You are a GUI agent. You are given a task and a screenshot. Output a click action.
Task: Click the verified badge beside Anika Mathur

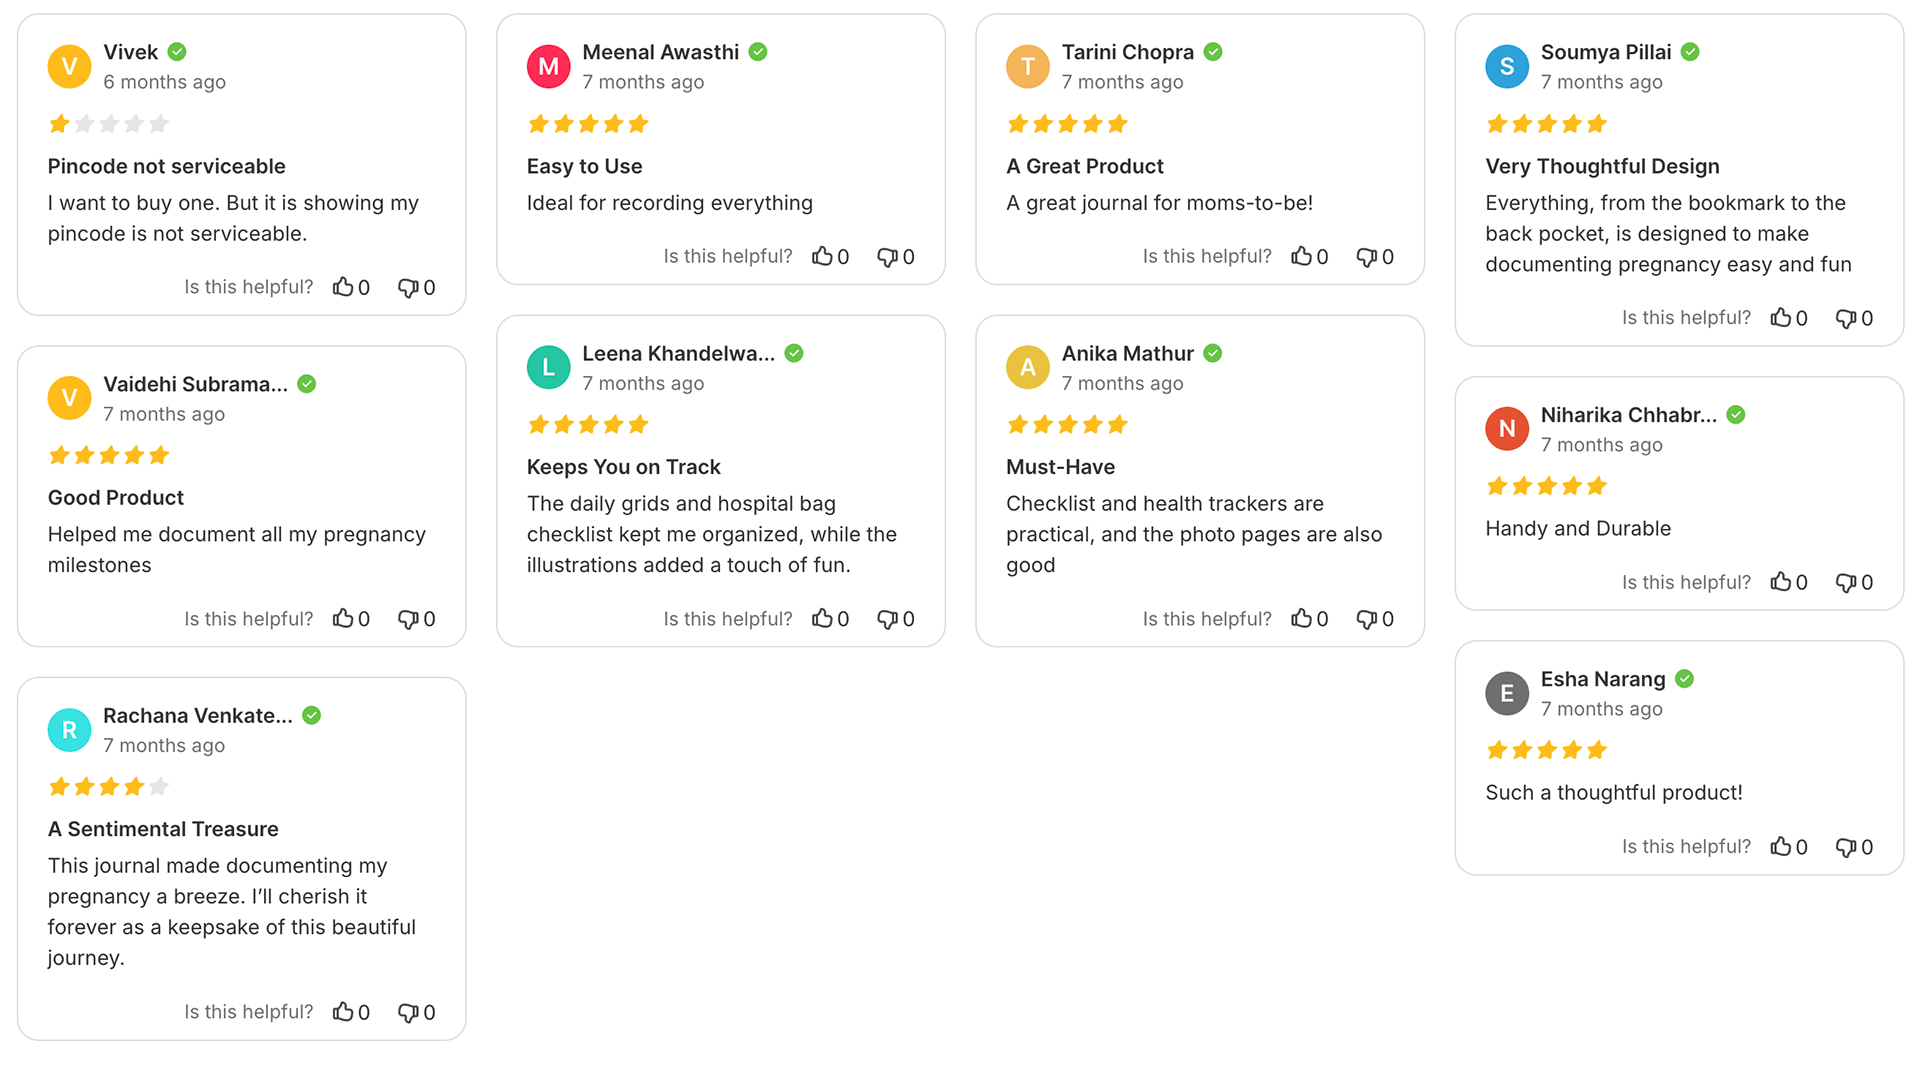tap(1213, 353)
